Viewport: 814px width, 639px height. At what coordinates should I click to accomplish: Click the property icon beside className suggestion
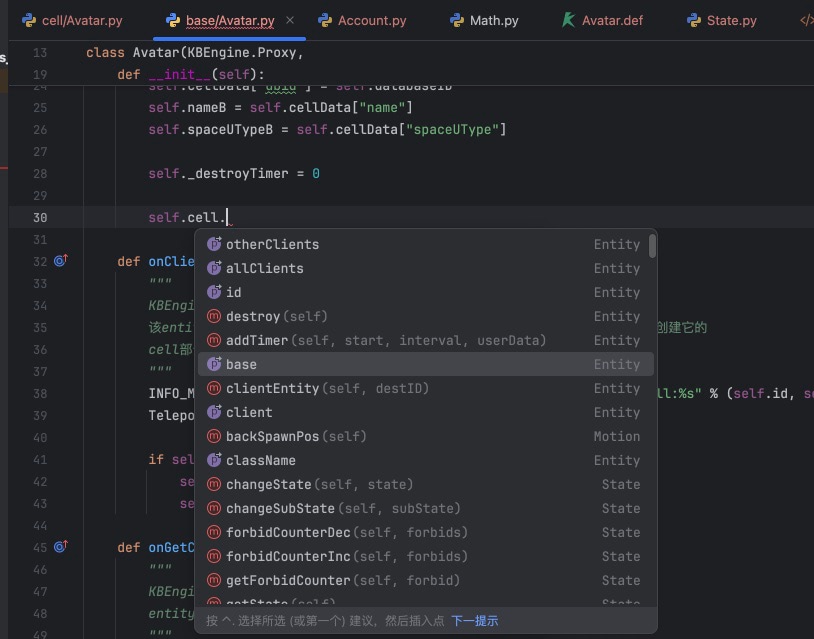point(213,460)
